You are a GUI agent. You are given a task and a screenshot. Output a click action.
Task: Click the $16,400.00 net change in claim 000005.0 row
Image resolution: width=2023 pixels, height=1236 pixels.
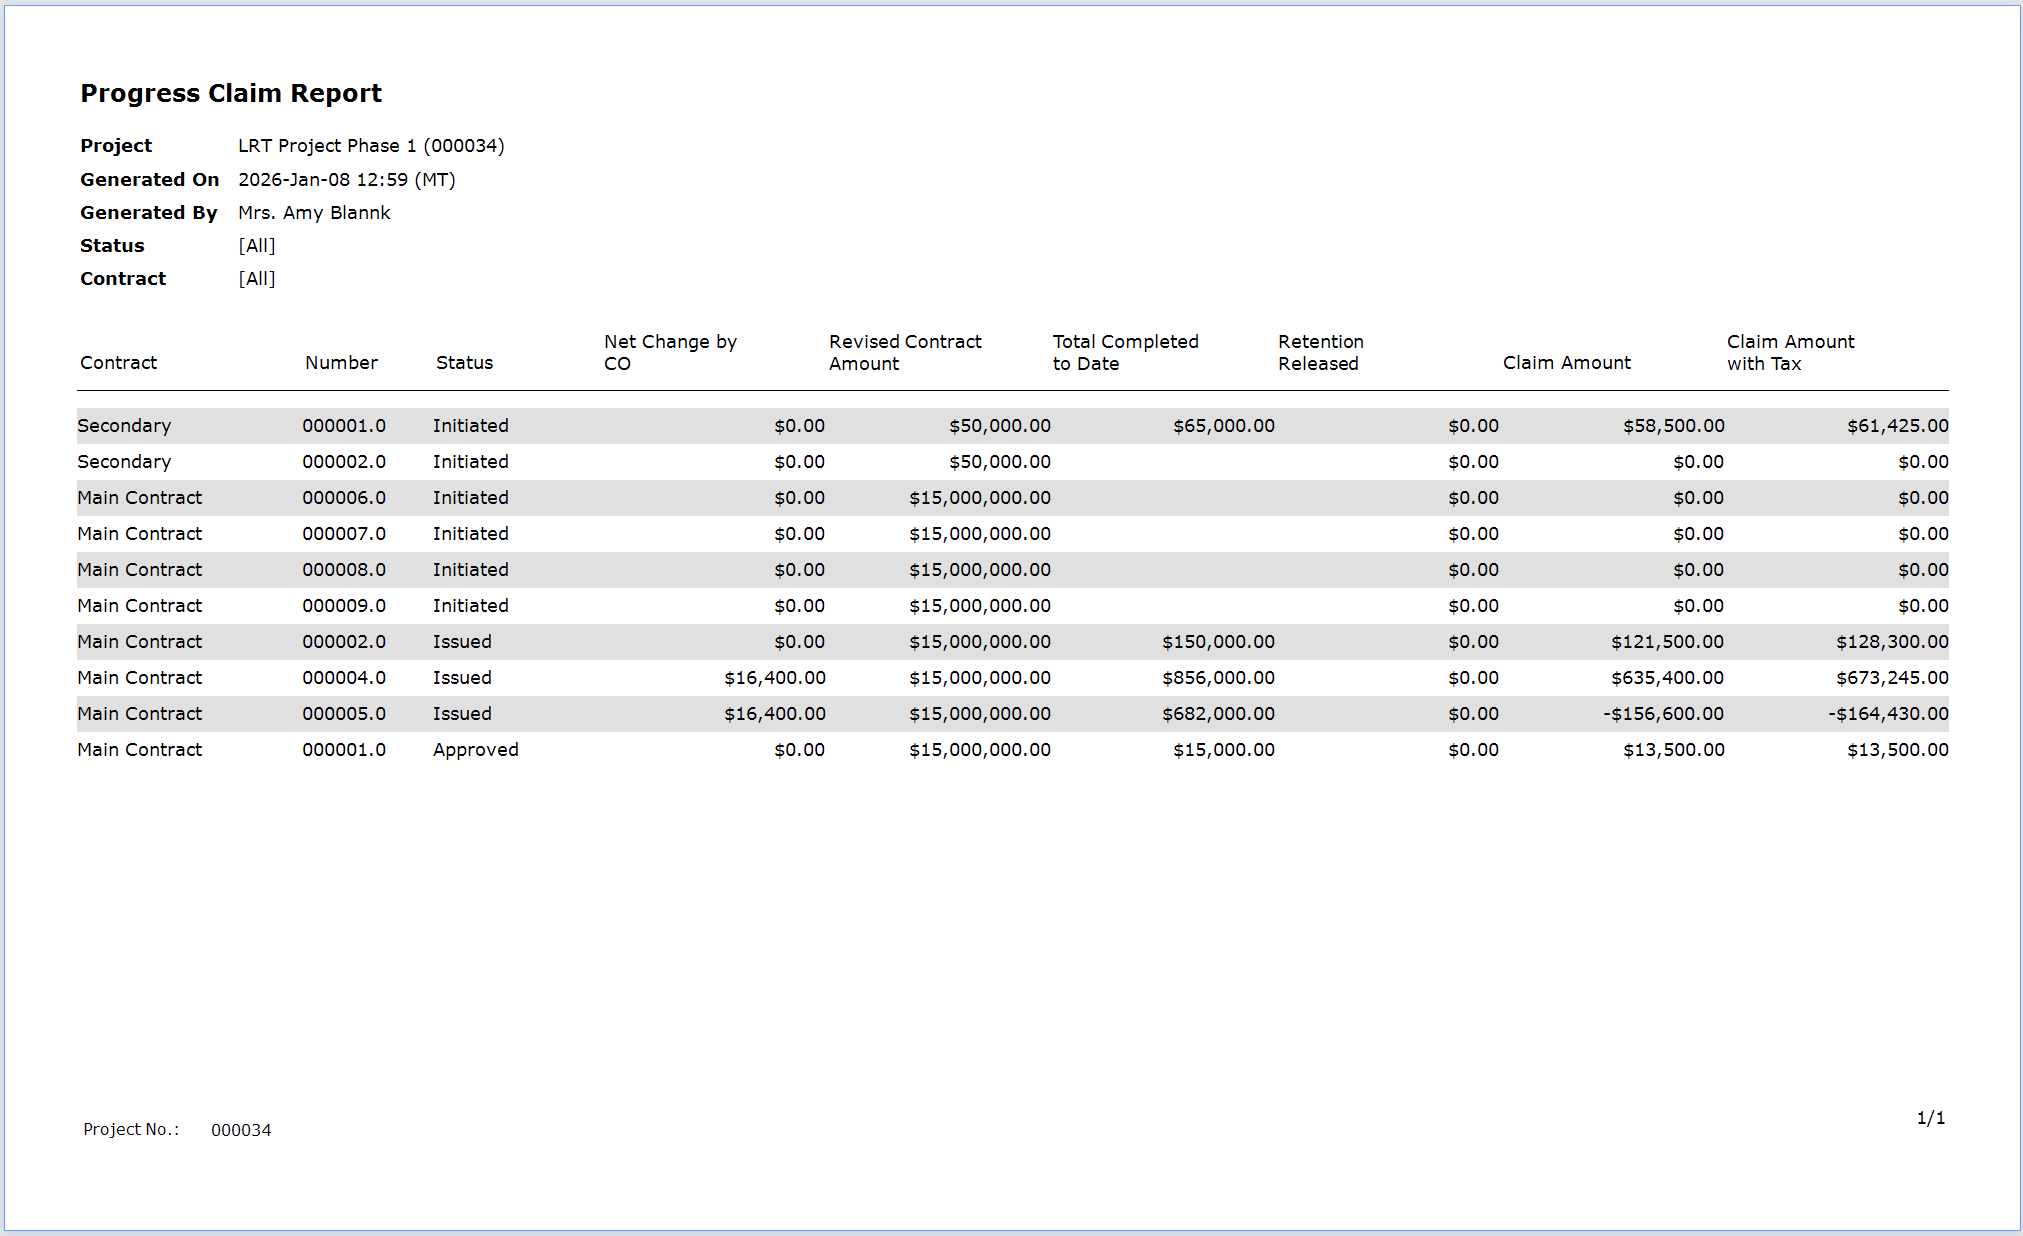775,714
